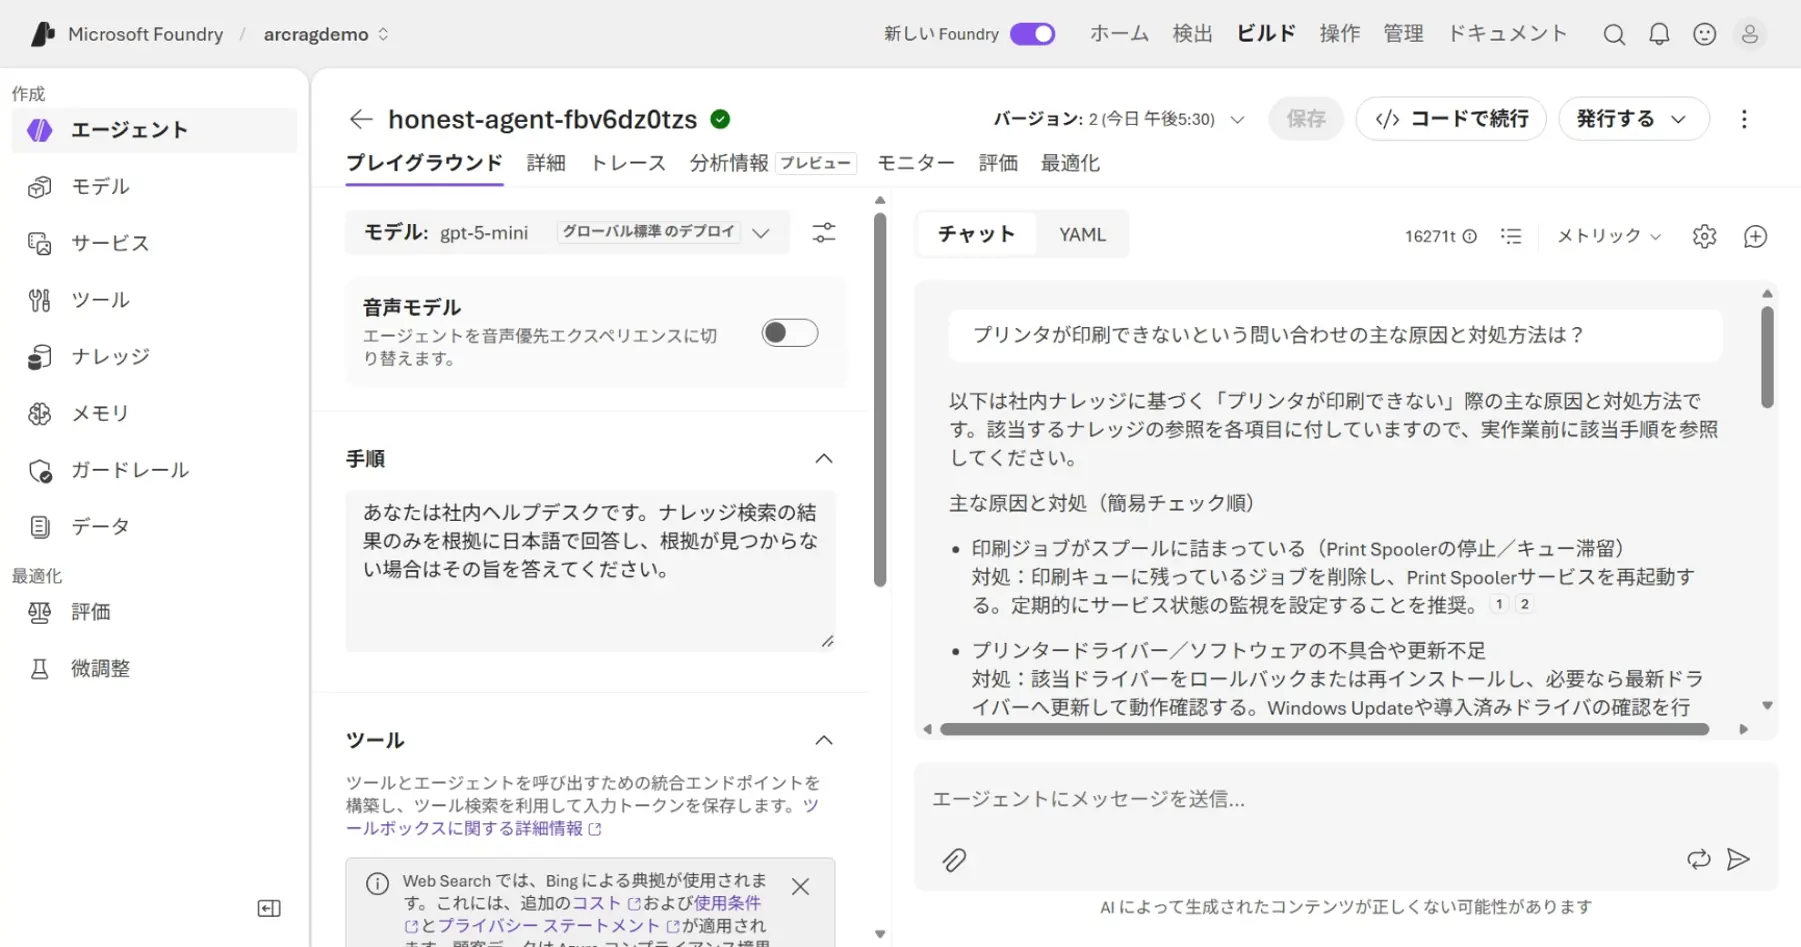The height and width of the screenshot is (947, 1801).
Task: Open データ in the sidebar
Action: 154,527
